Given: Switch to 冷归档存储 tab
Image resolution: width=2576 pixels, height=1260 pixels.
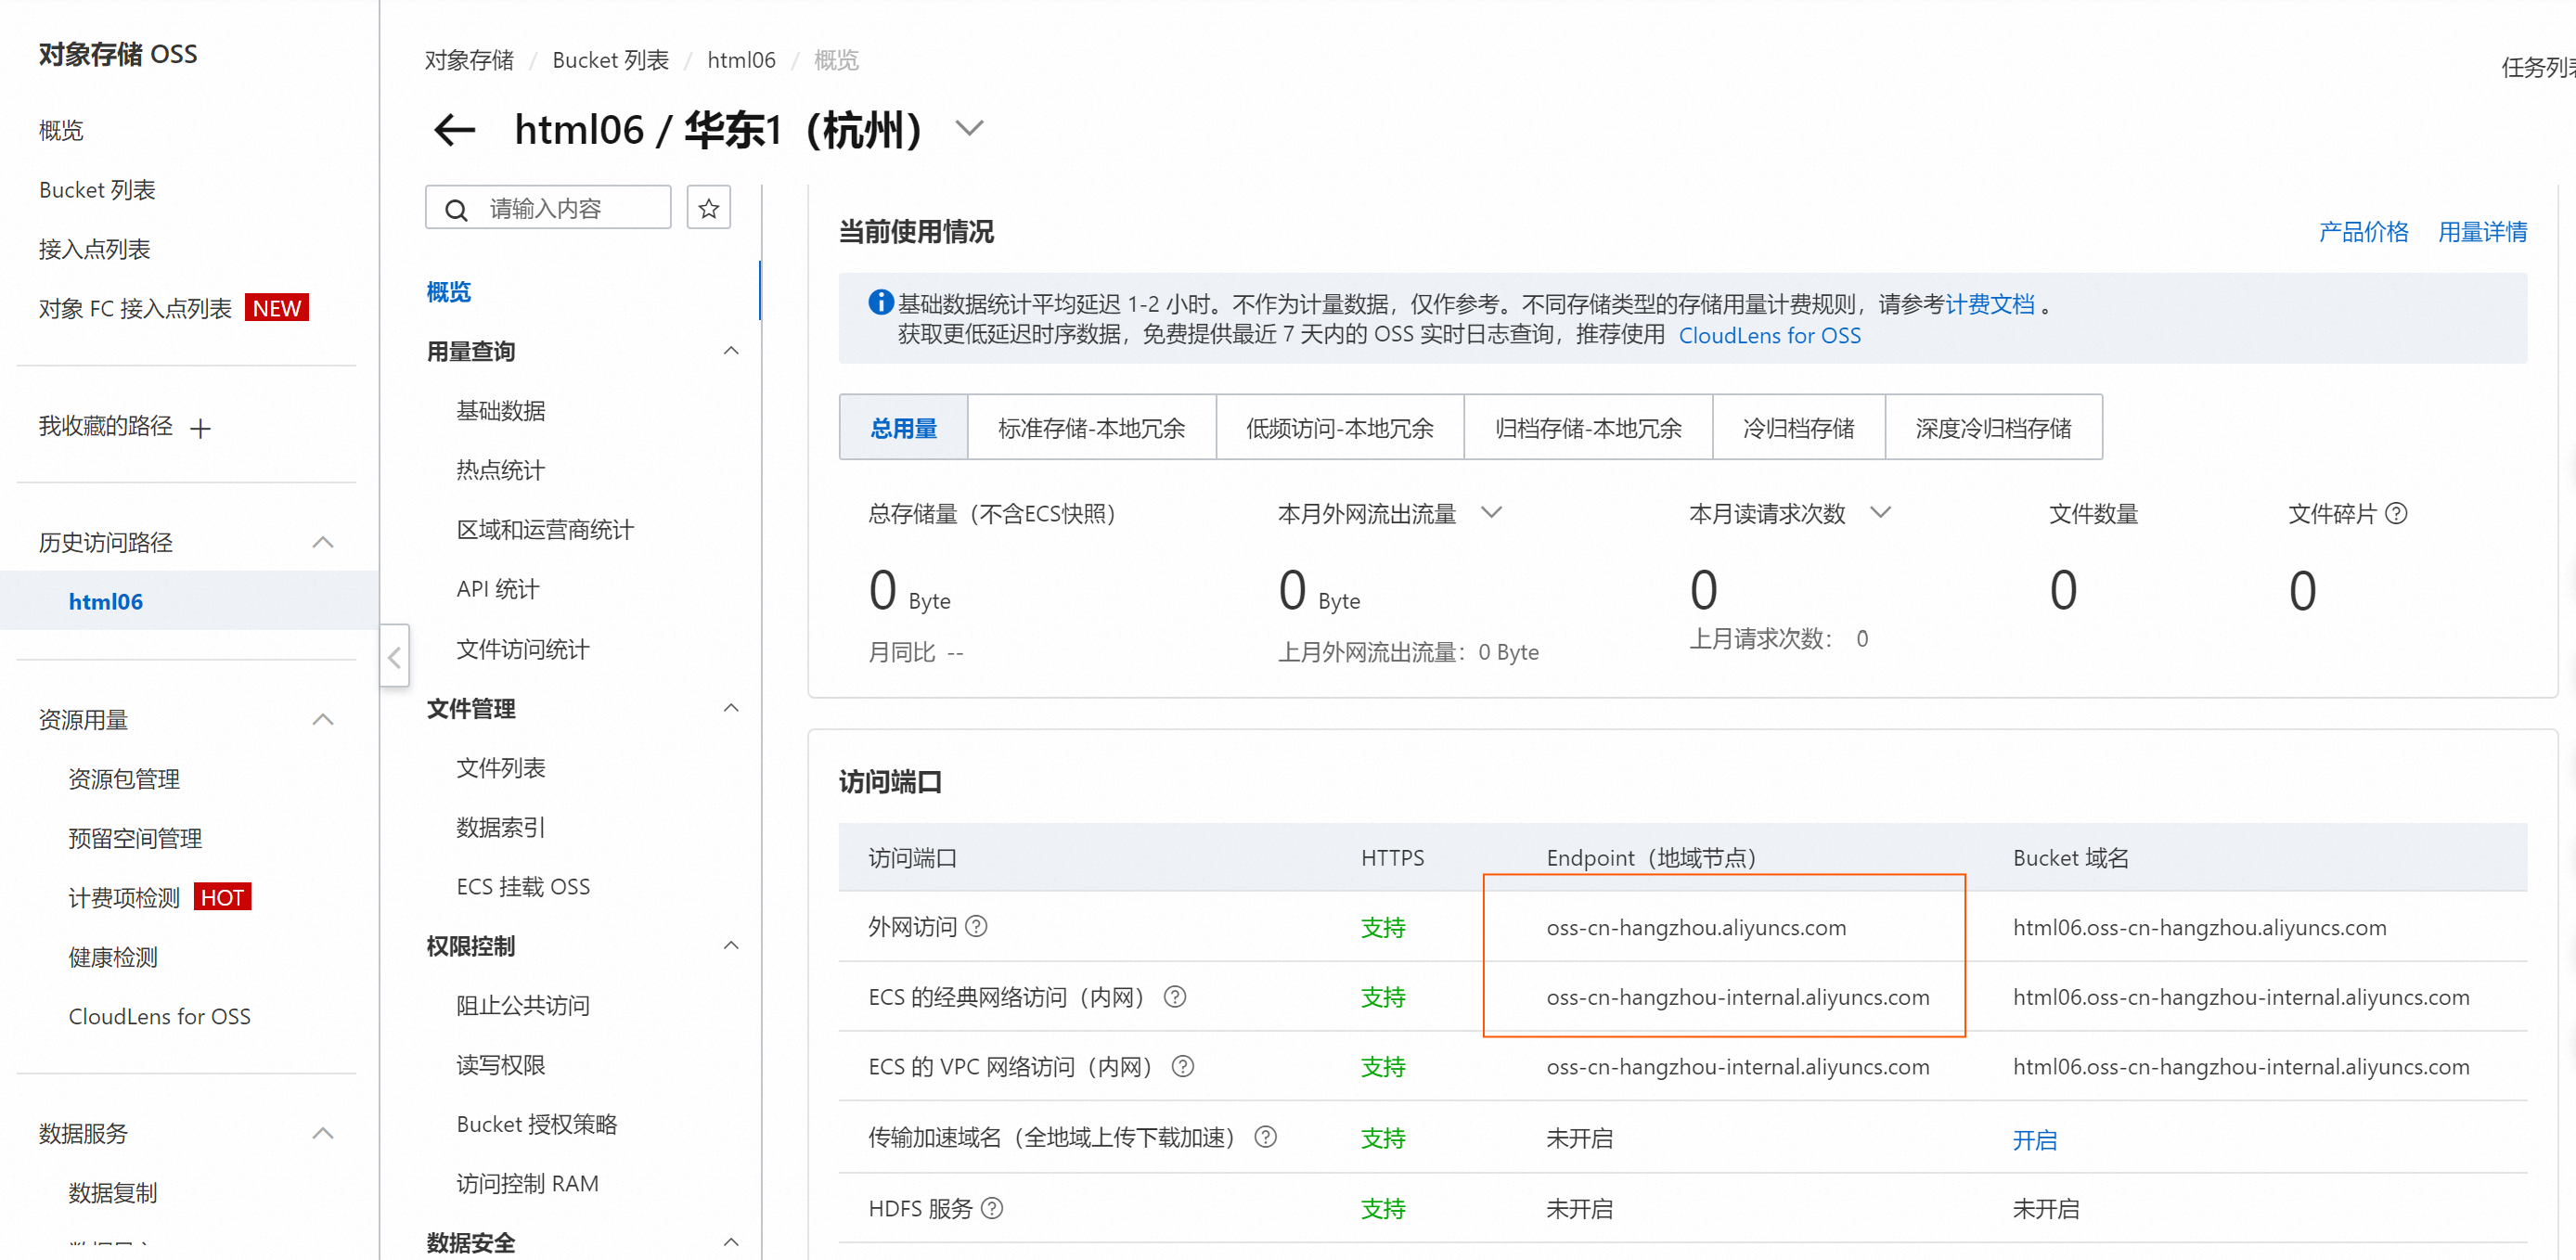Looking at the screenshot, I should coord(1798,428).
